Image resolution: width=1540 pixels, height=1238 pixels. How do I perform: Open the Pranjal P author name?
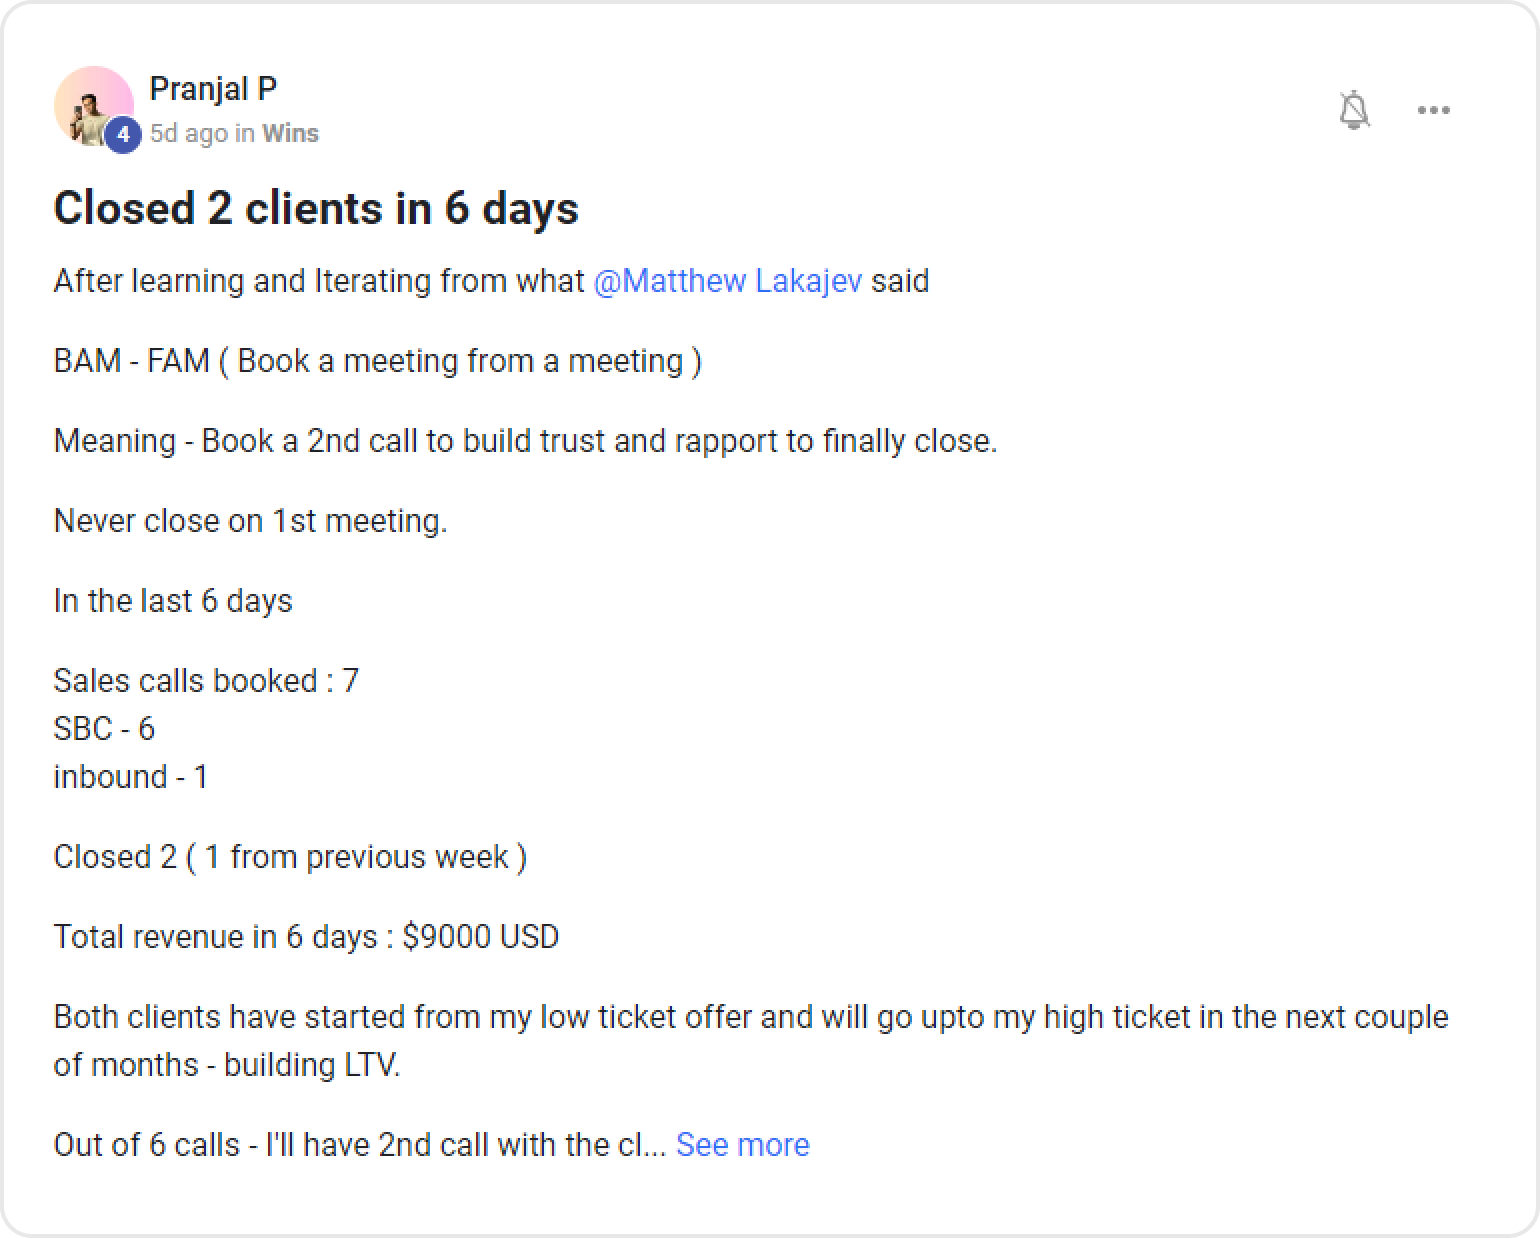(x=213, y=88)
